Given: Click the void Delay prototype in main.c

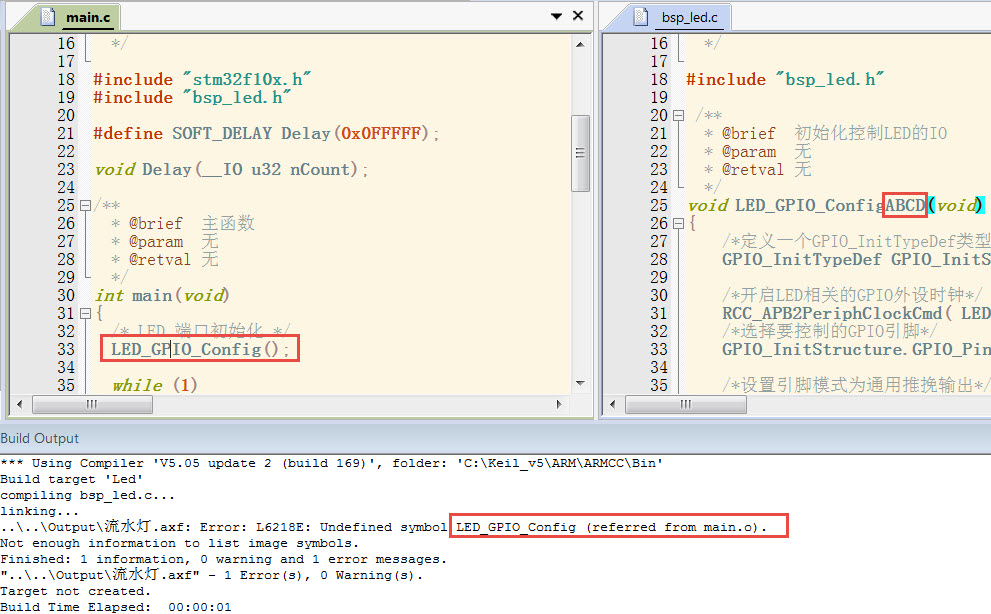Looking at the screenshot, I should (x=231, y=169).
